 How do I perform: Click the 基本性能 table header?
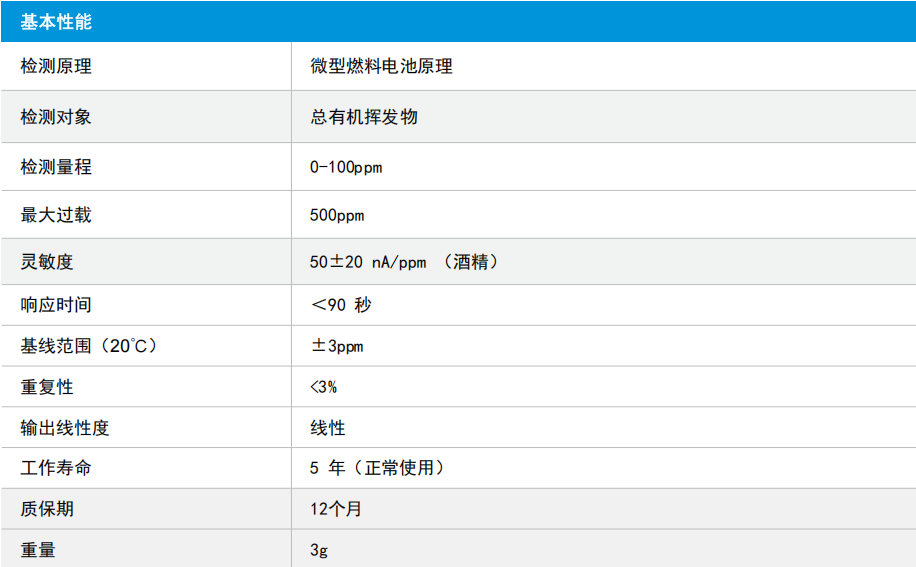tap(56, 22)
